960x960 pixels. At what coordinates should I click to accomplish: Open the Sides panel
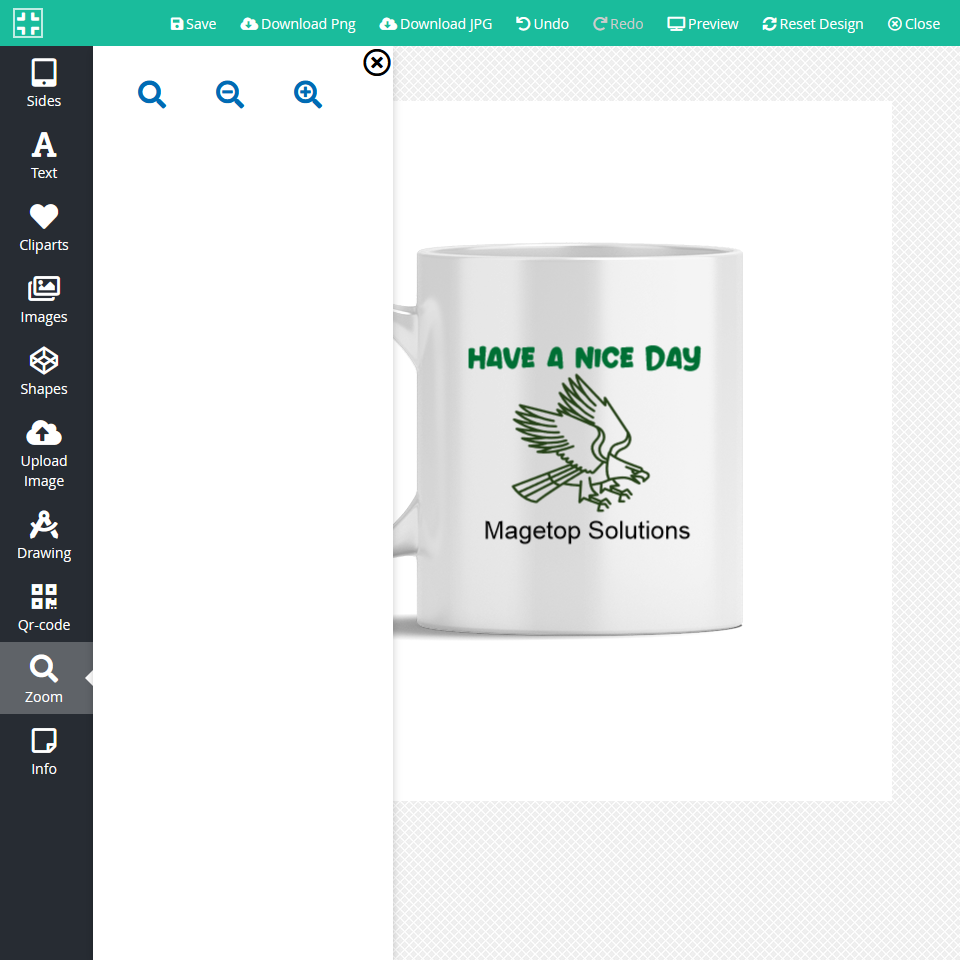44,83
